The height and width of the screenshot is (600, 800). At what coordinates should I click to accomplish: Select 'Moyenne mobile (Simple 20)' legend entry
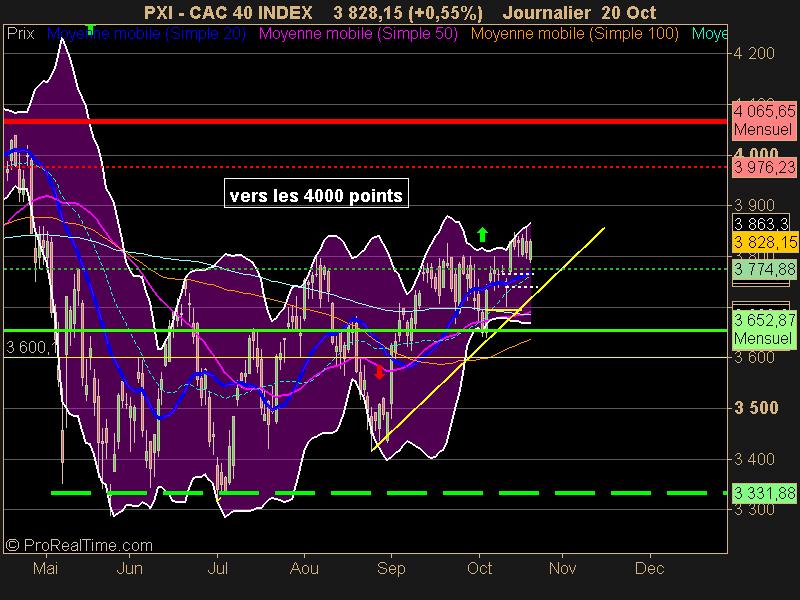pos(146,34)
